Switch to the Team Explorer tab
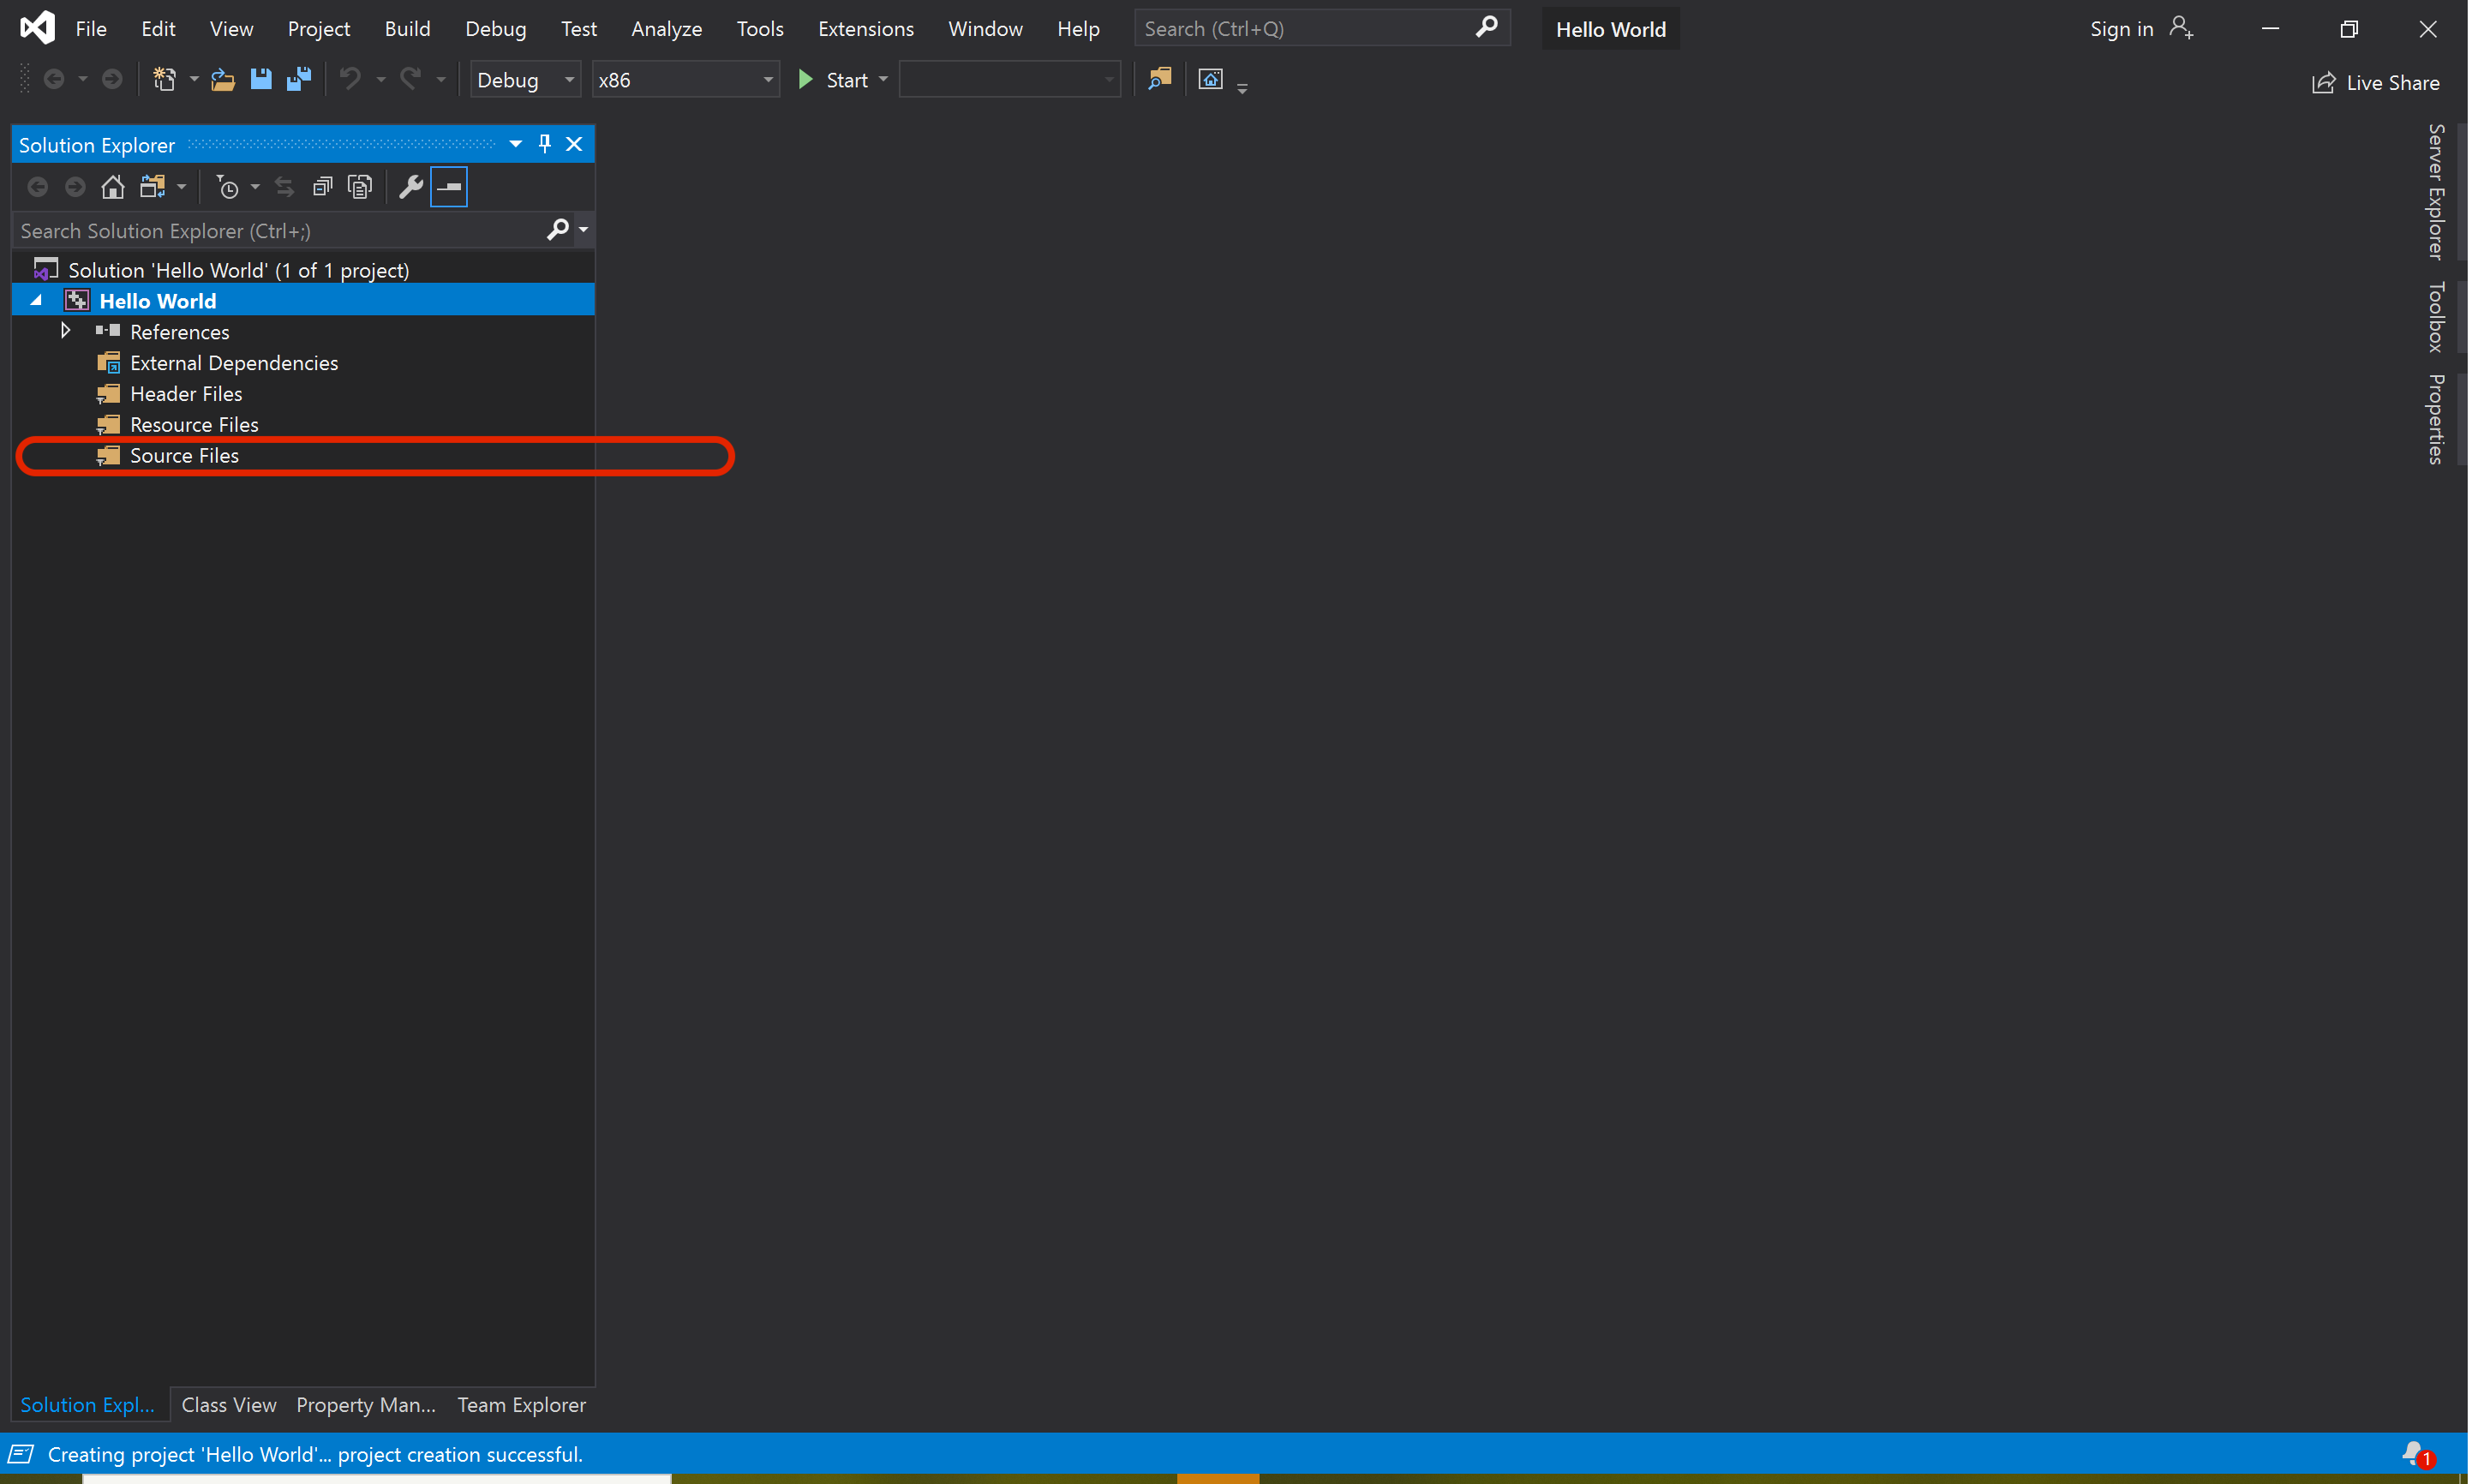 tap(522, 1404)
